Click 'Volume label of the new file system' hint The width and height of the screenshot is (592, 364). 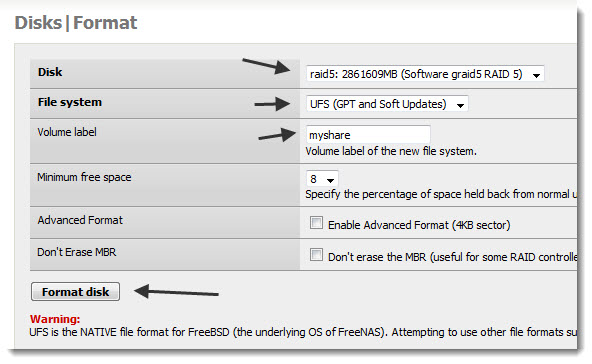click(x=391, y=151)
